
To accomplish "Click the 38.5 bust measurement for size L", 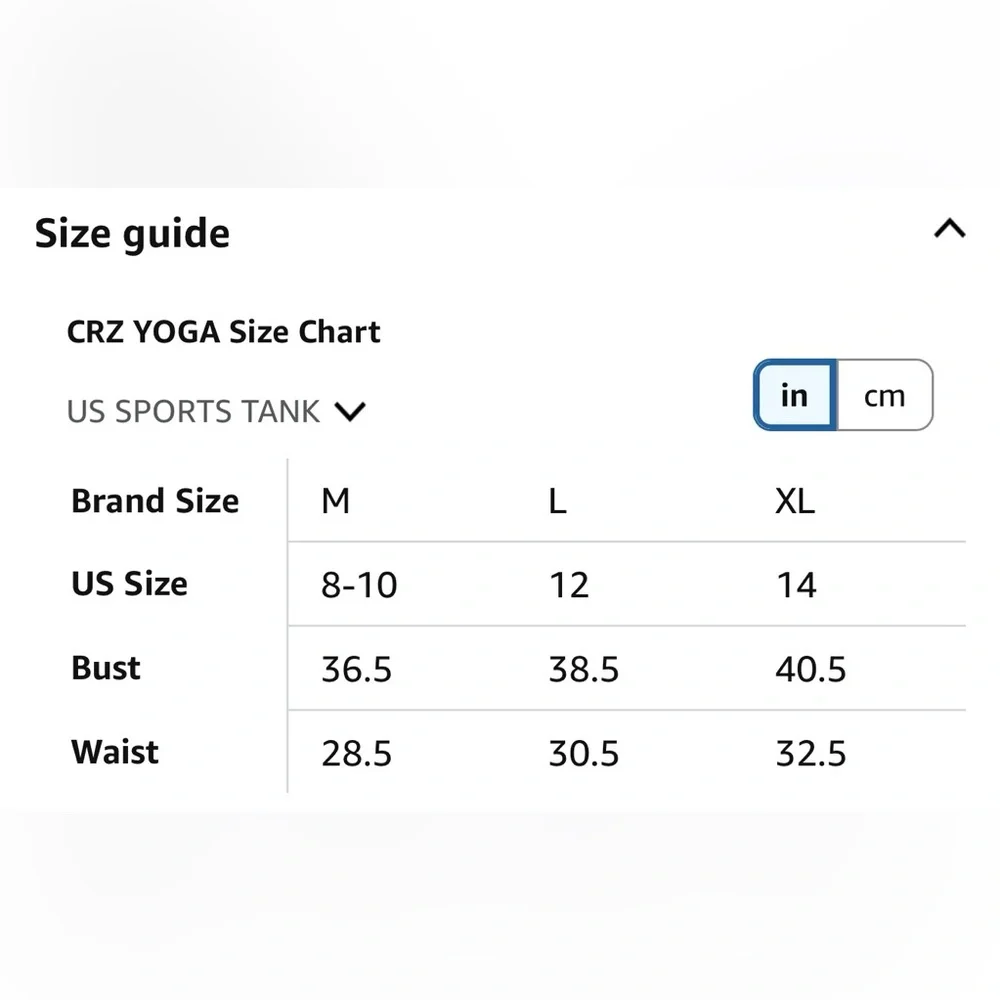I will click(x=586, y=669).
